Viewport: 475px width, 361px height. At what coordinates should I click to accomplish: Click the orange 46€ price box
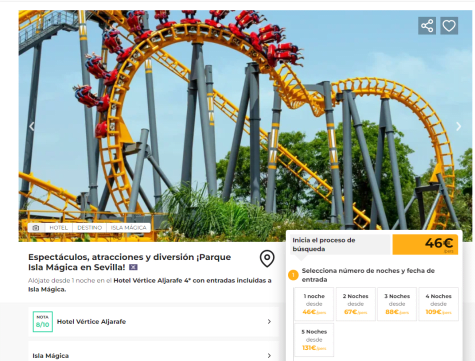coord(425,245)
